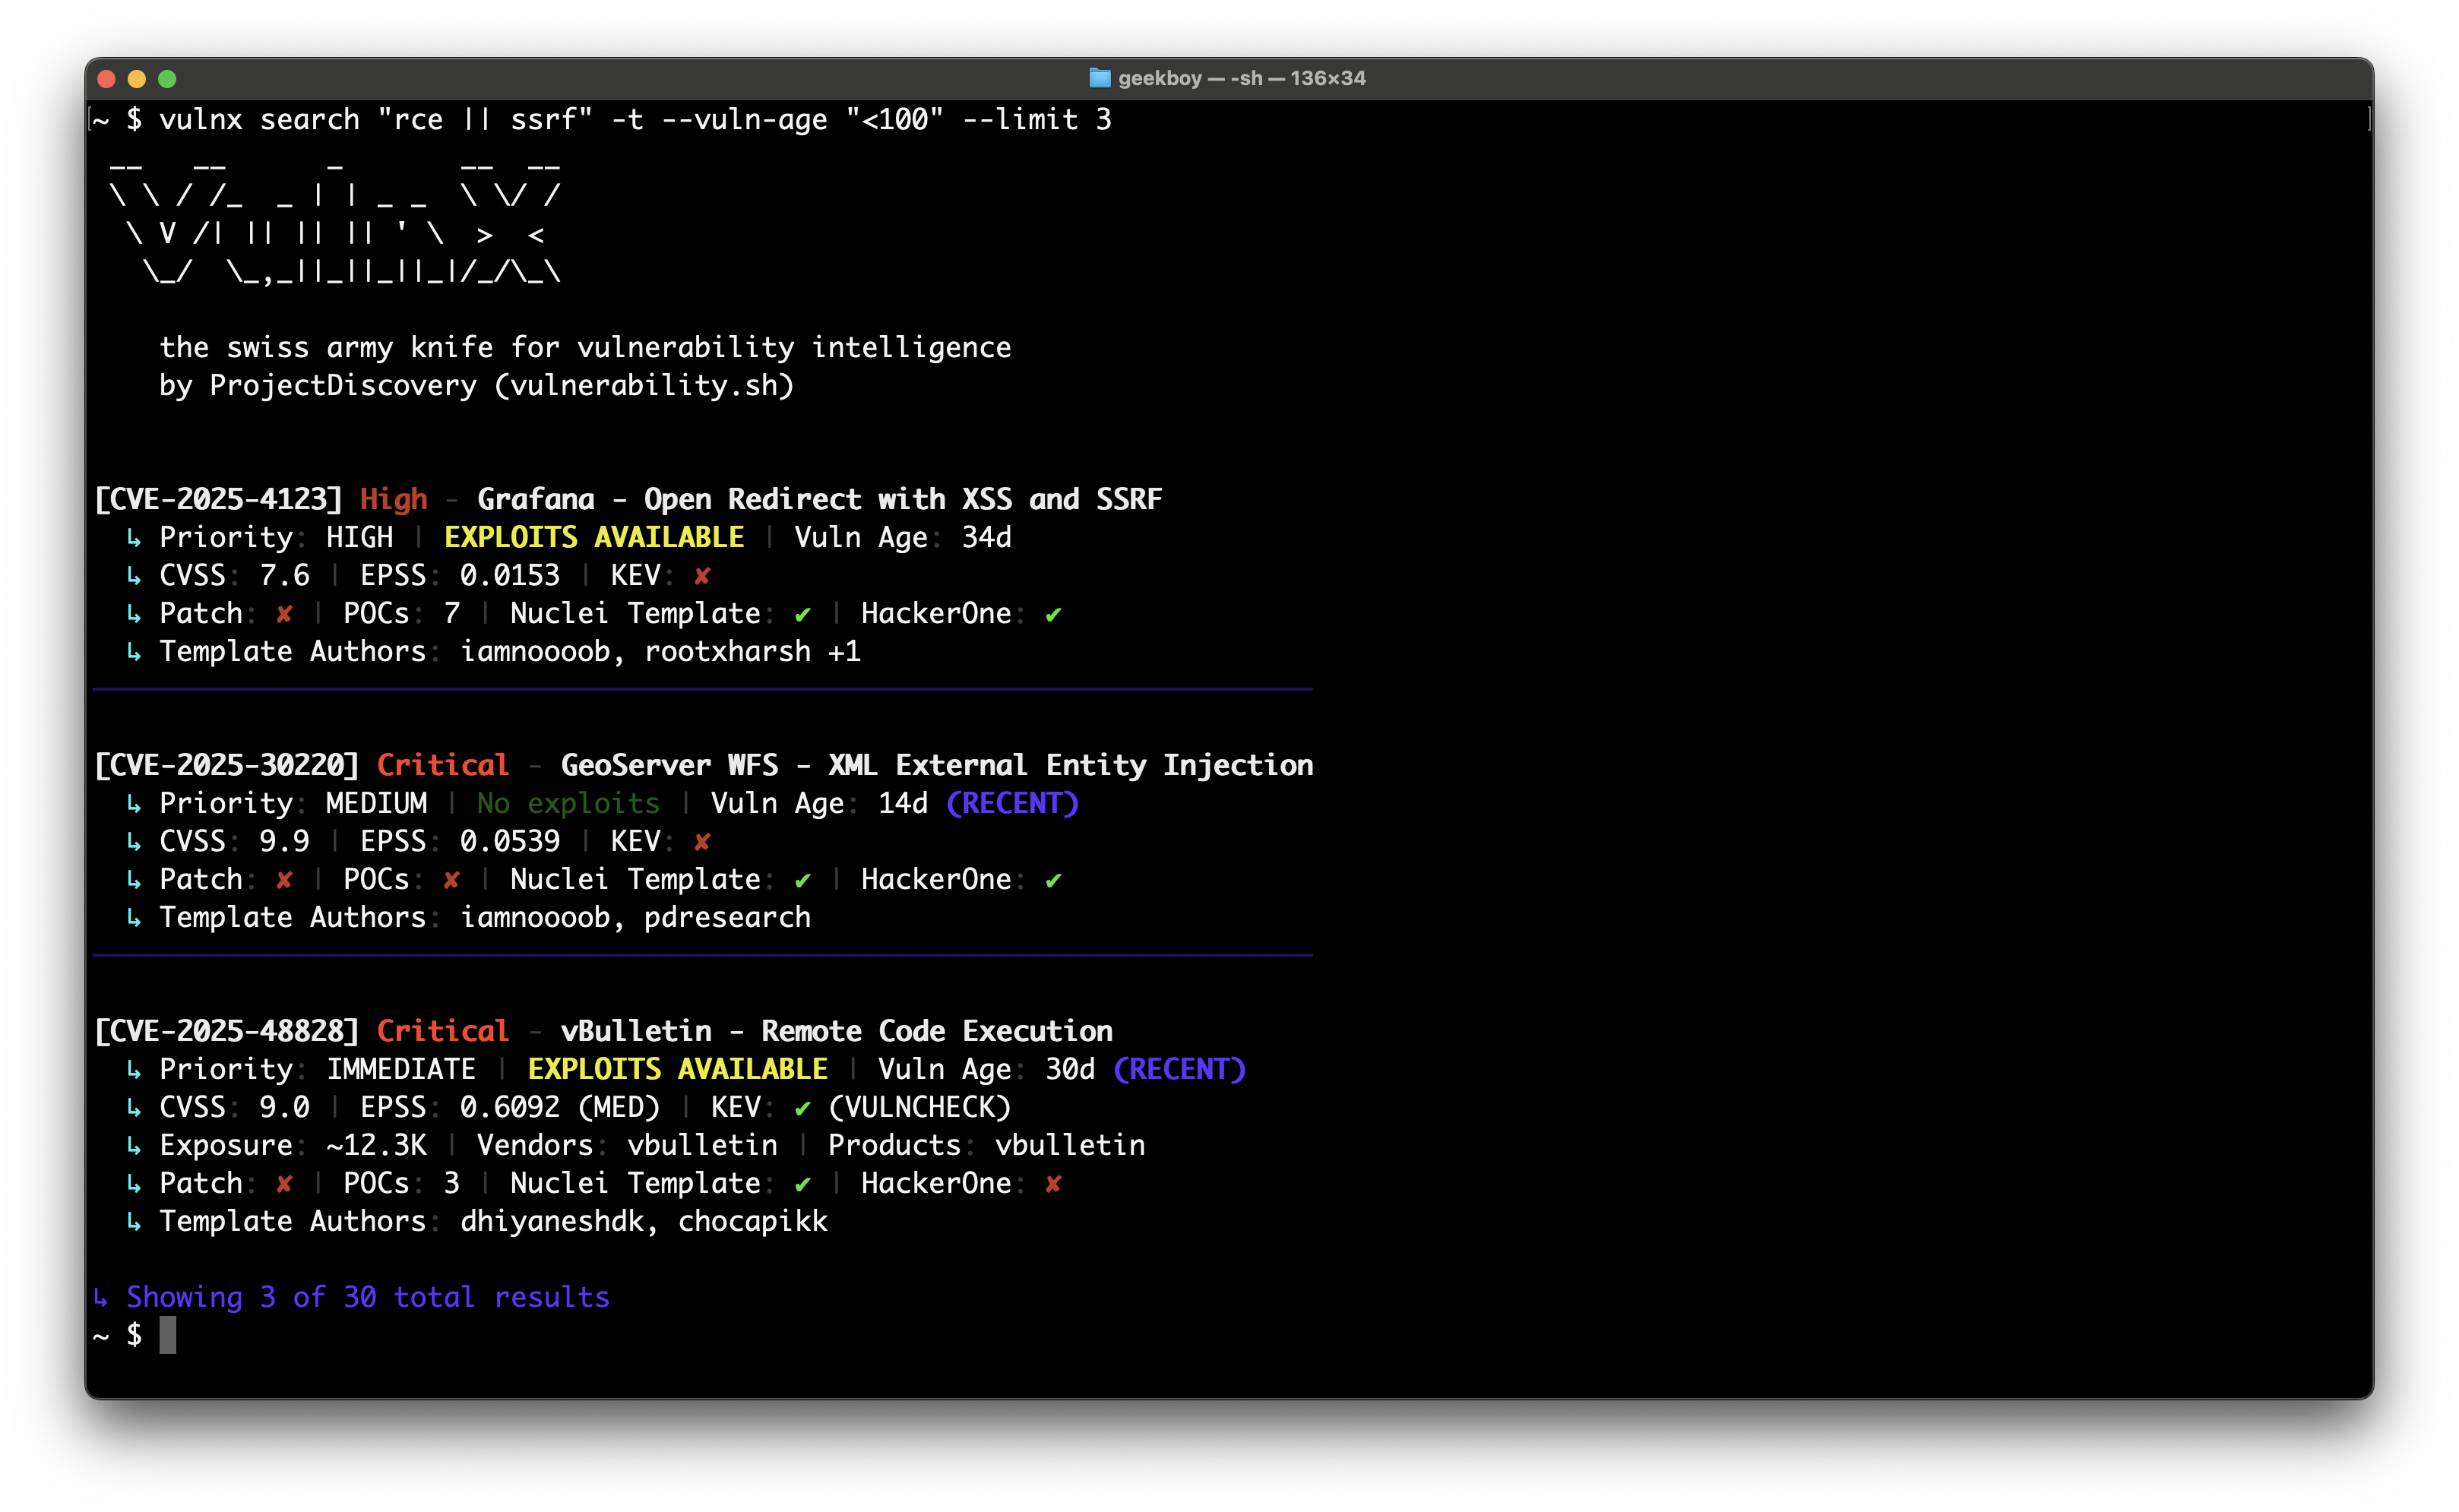Click title 'vBulletin - Remote Code Execution'
Viewport: 2459px width, 1512px height.
[836, 1031]
